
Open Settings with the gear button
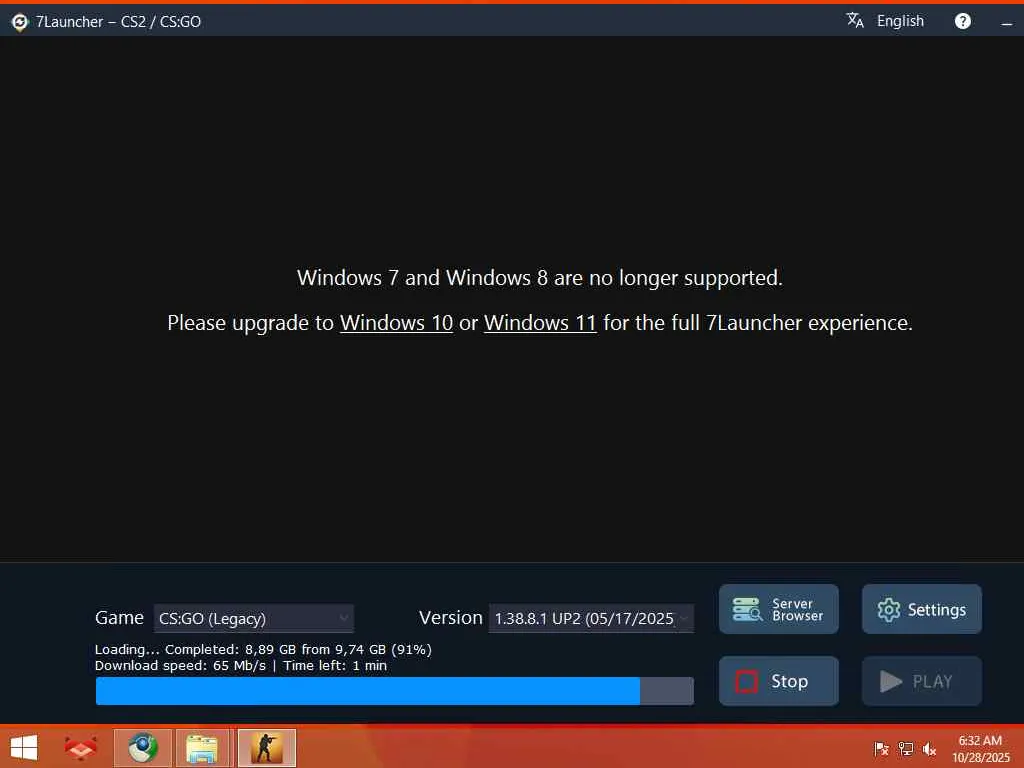pyautogui.click(x=921, y=609)
